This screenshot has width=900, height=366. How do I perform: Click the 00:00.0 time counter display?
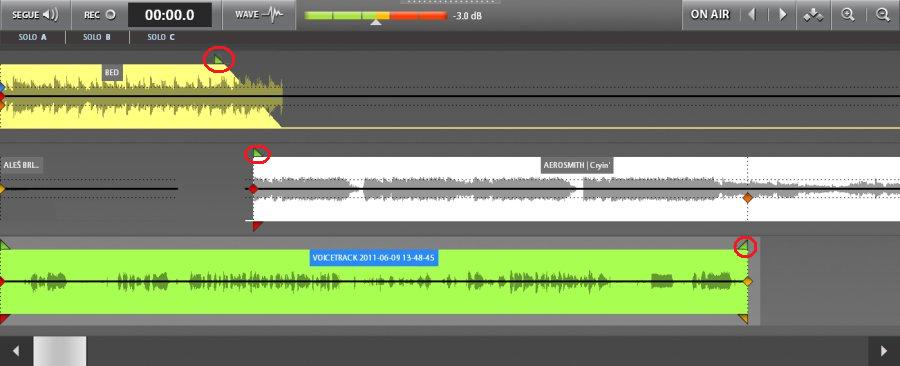pos(170,15)
